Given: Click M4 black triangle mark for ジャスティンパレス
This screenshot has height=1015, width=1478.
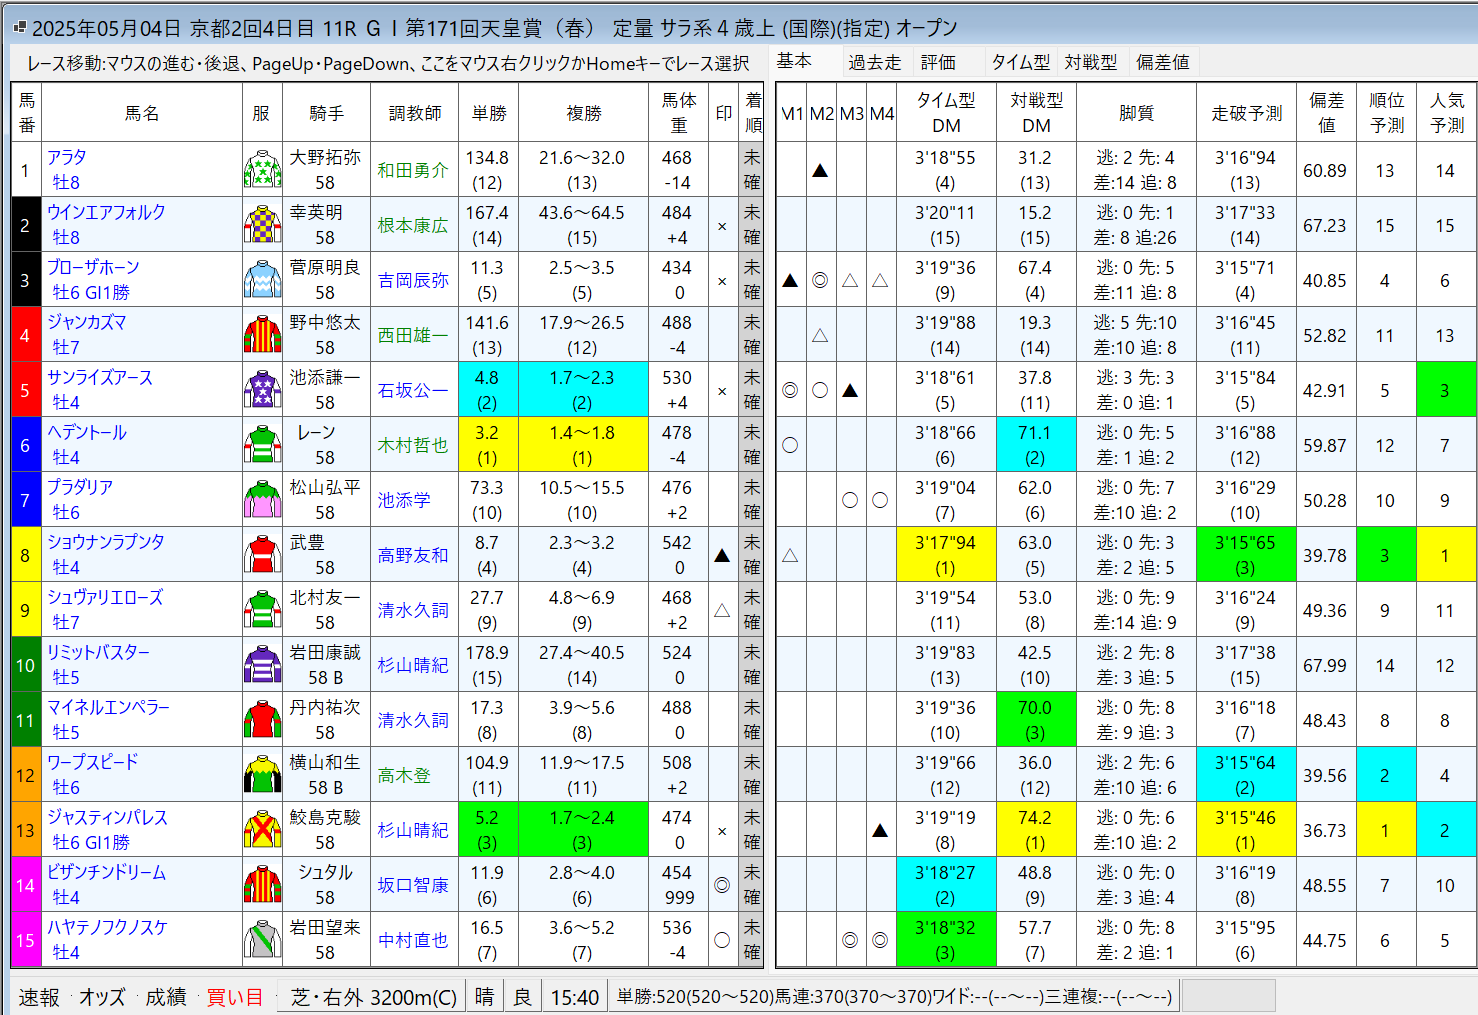Looking at the screenshot, I should point(880,830).
